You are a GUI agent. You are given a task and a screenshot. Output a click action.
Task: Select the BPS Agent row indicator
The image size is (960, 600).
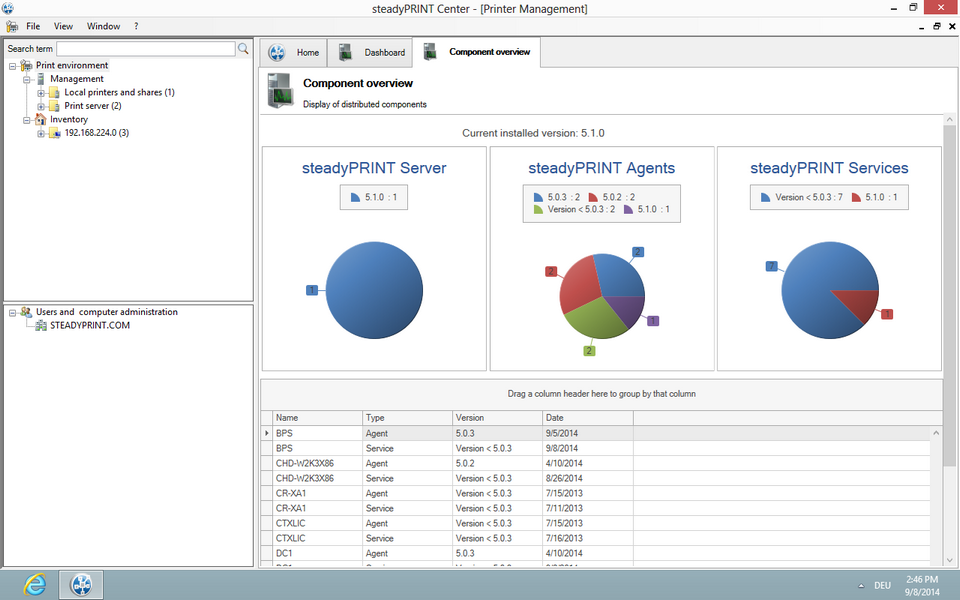pyautogui.click(x=266, y=433)
